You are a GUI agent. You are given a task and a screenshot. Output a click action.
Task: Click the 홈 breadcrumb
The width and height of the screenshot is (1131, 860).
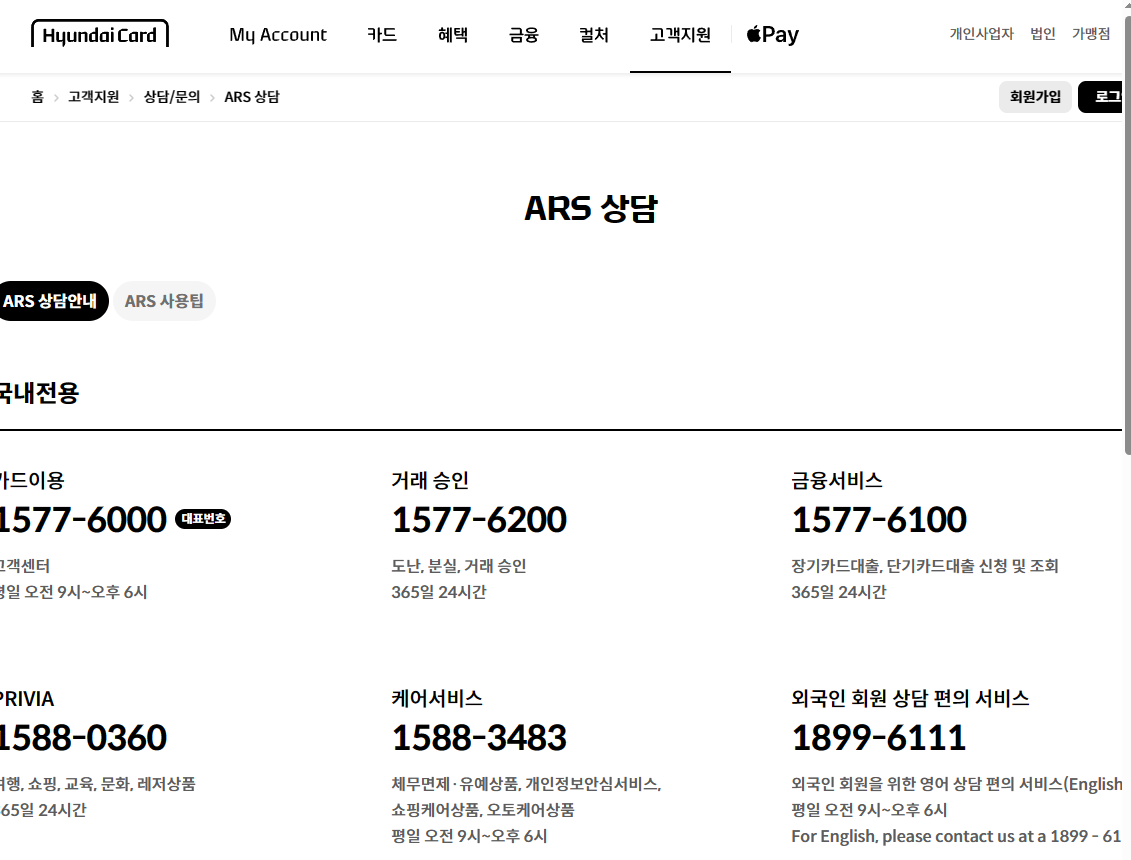click(x=38, y=97)
